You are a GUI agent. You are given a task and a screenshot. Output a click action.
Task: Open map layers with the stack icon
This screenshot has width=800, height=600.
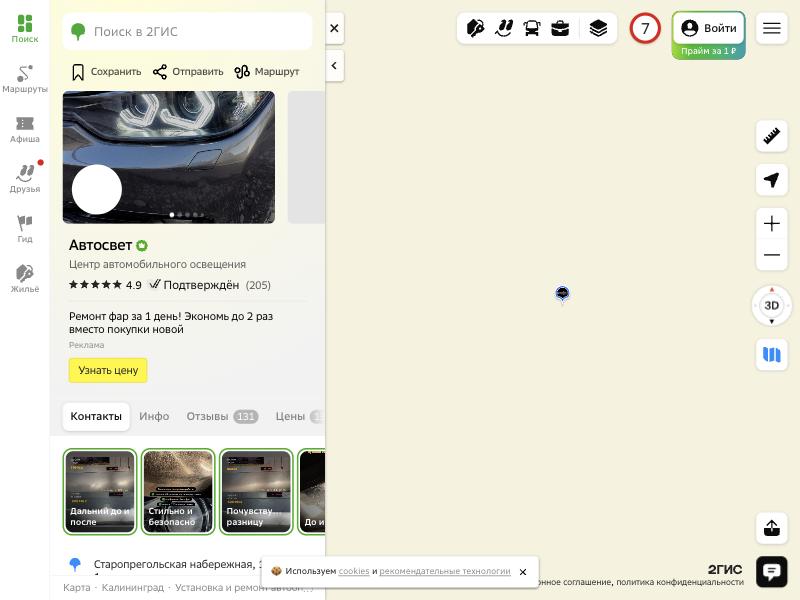point(598,28)
